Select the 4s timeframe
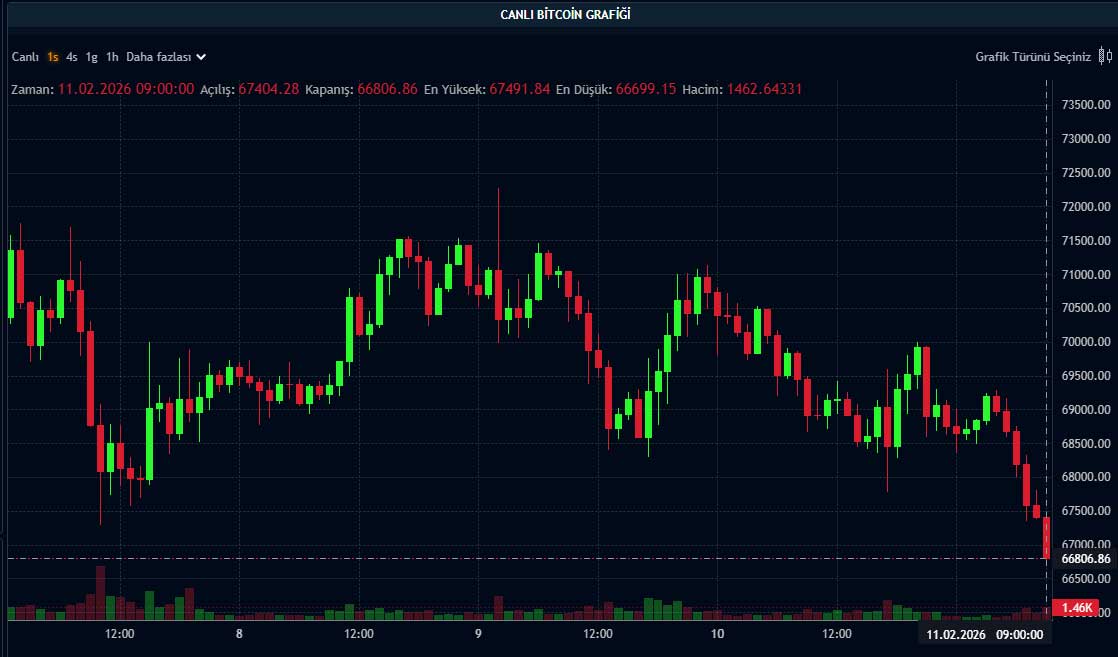 click(72, 57)
